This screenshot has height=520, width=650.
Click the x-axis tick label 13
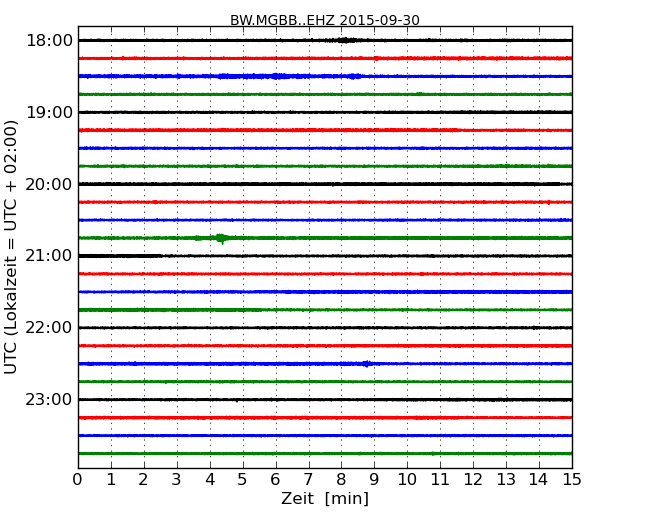(506, 479)
